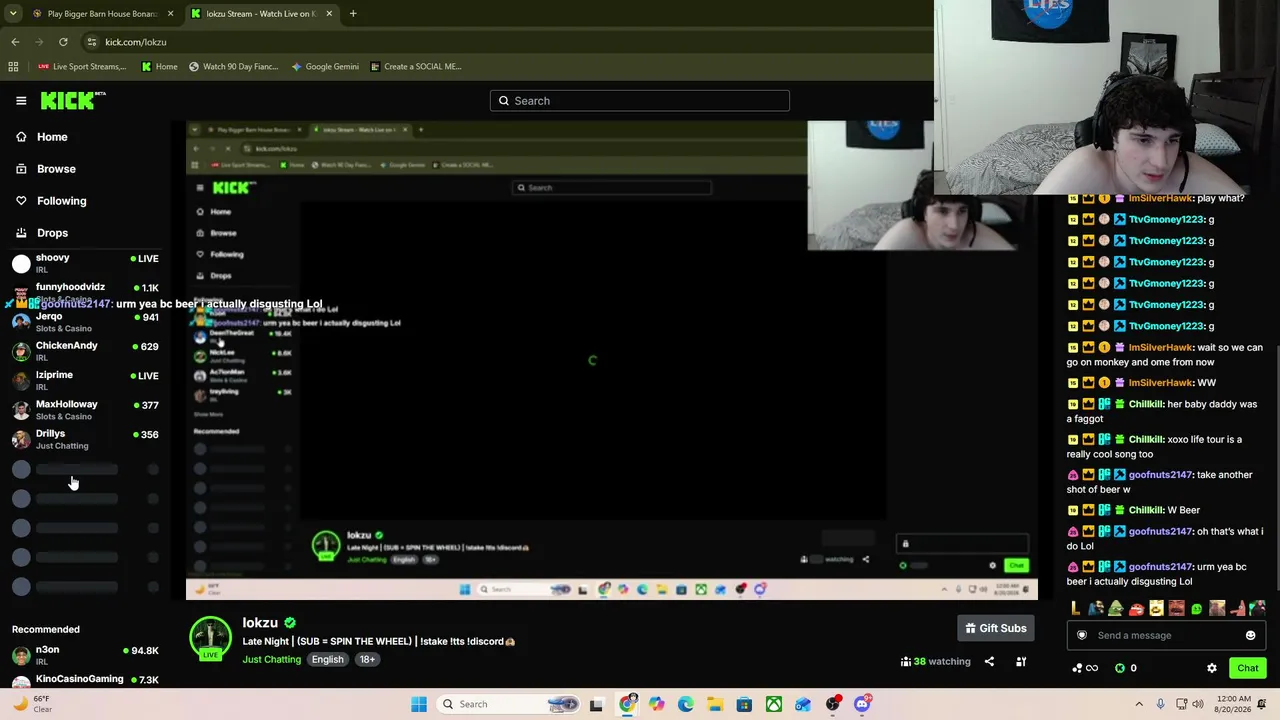
Task: Insert the red blob emote in chat
Action: click(x=1136, y=608)
